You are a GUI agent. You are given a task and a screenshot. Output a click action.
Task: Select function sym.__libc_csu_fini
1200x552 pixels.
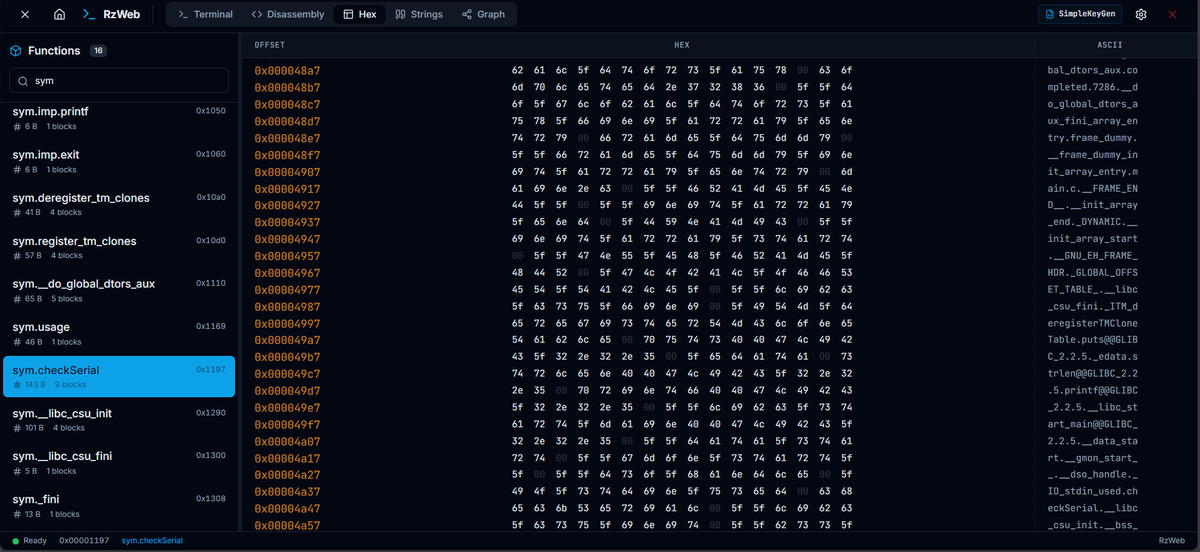point(119,462)
